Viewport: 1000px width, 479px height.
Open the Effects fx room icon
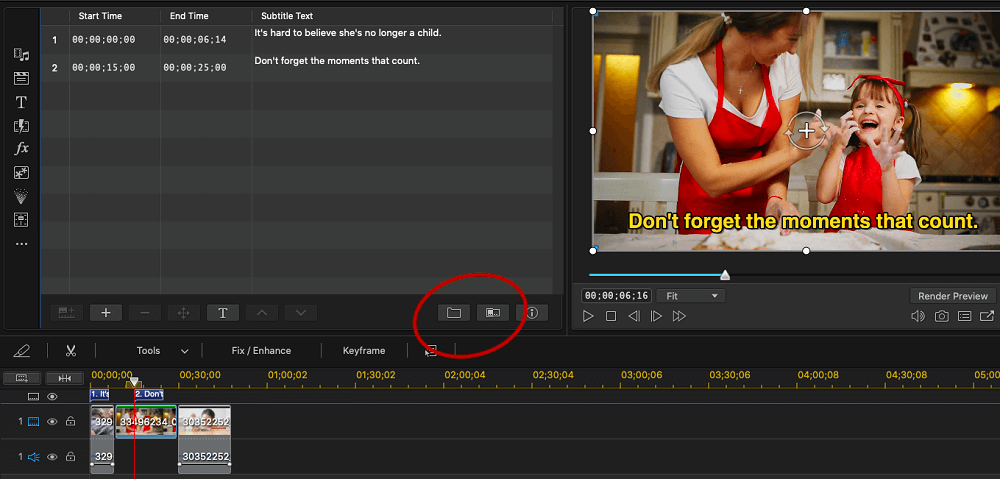pyautogui.click(x=22, y=149)
